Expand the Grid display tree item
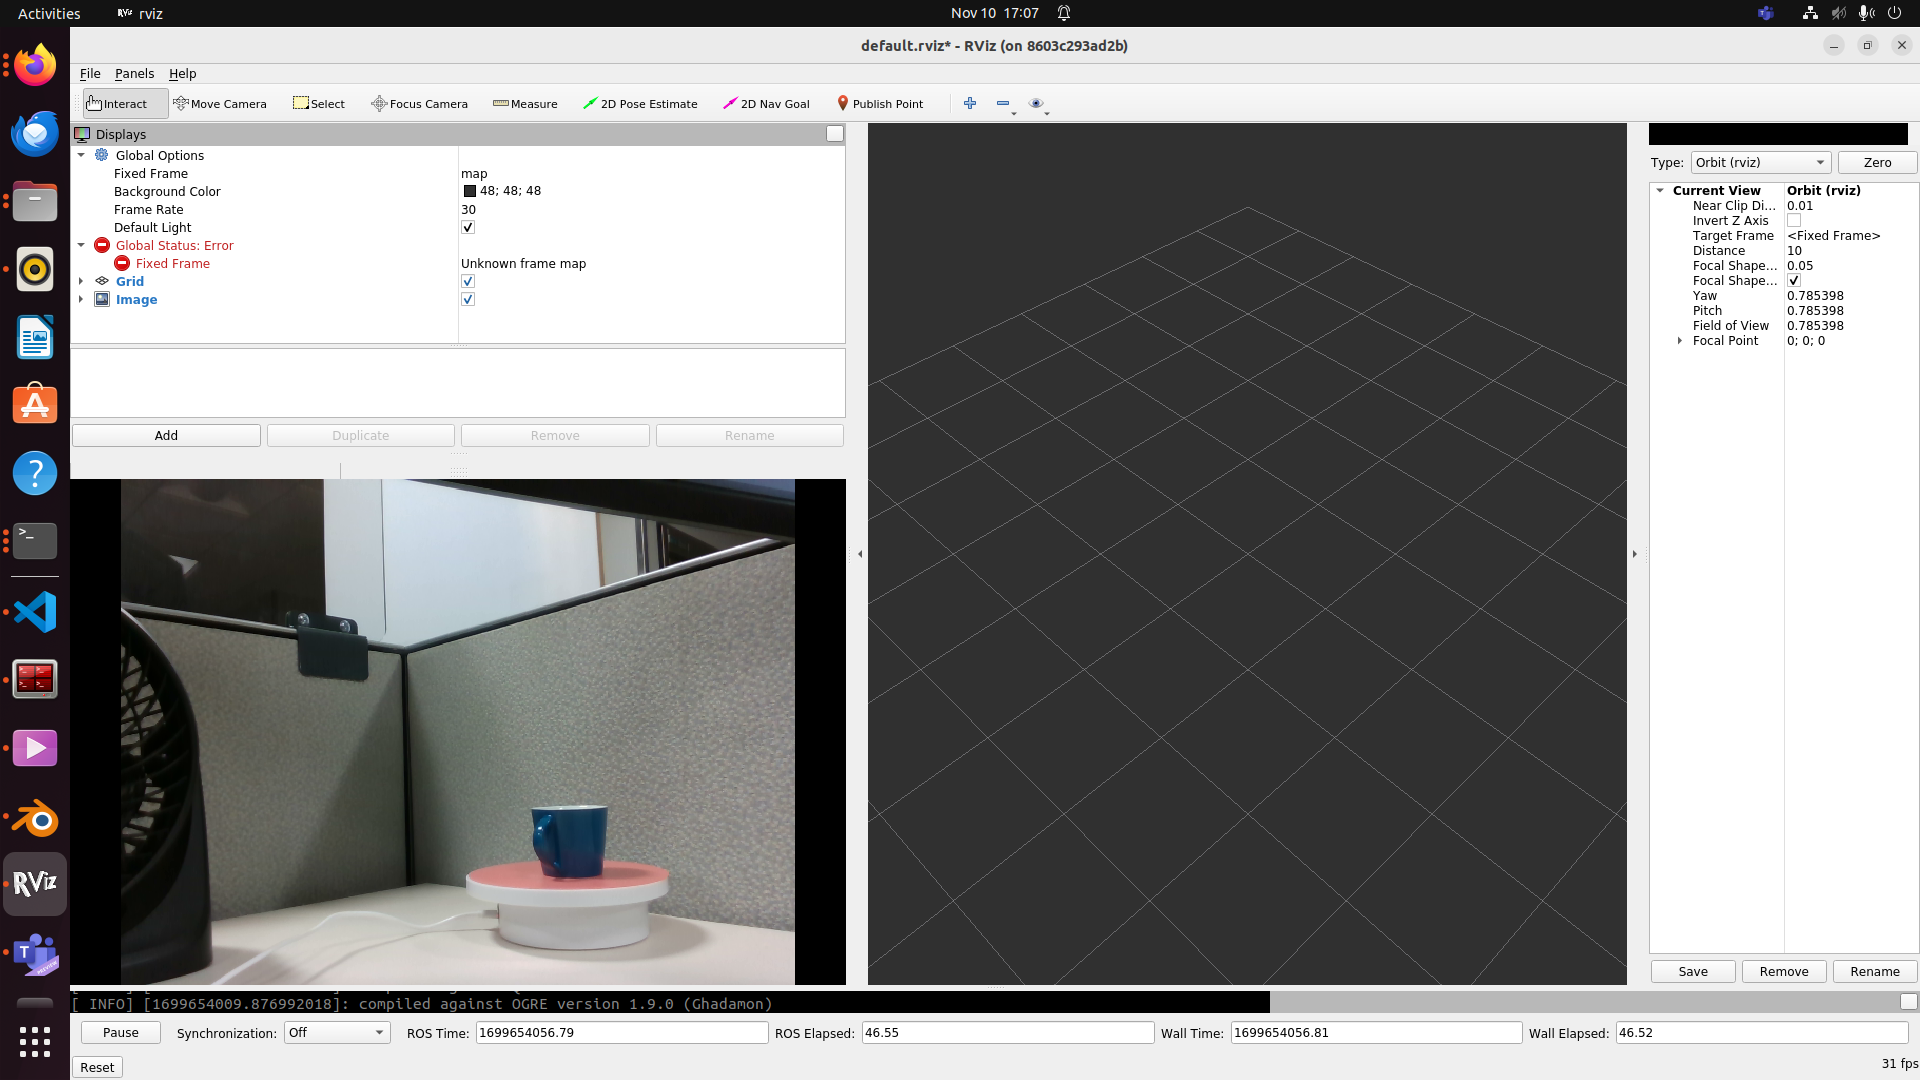 tap(81, 282)
